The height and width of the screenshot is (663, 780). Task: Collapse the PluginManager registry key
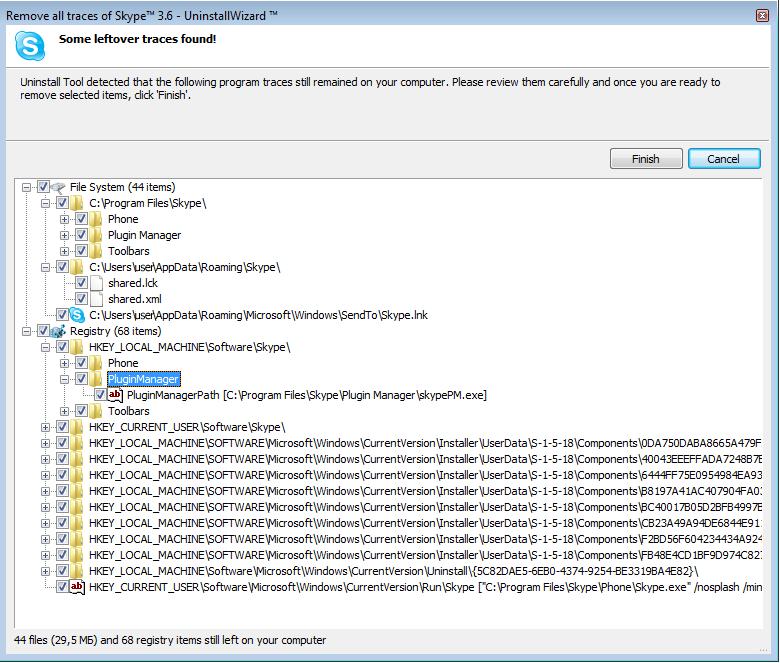coord(64,379)
